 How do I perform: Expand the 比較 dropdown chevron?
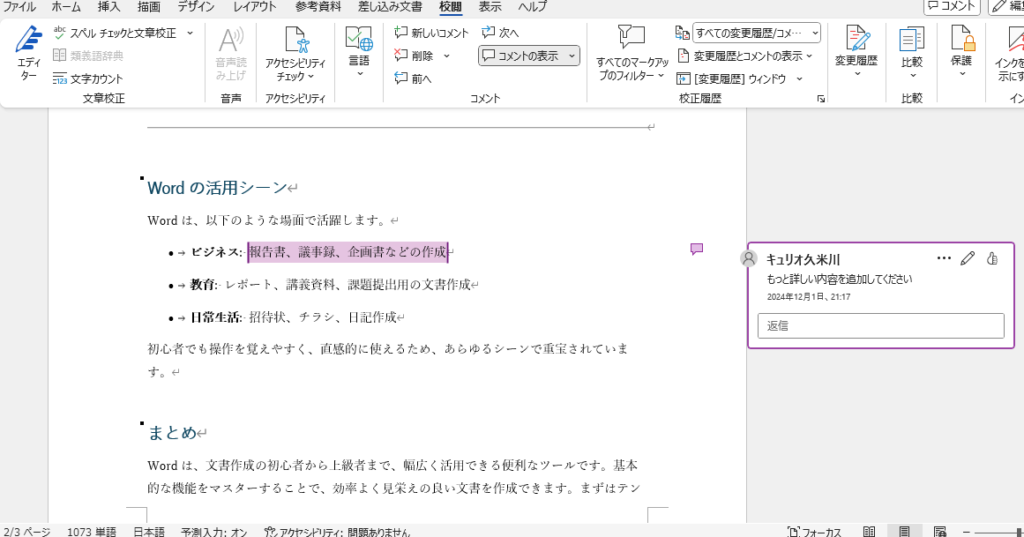click(912, 74)
